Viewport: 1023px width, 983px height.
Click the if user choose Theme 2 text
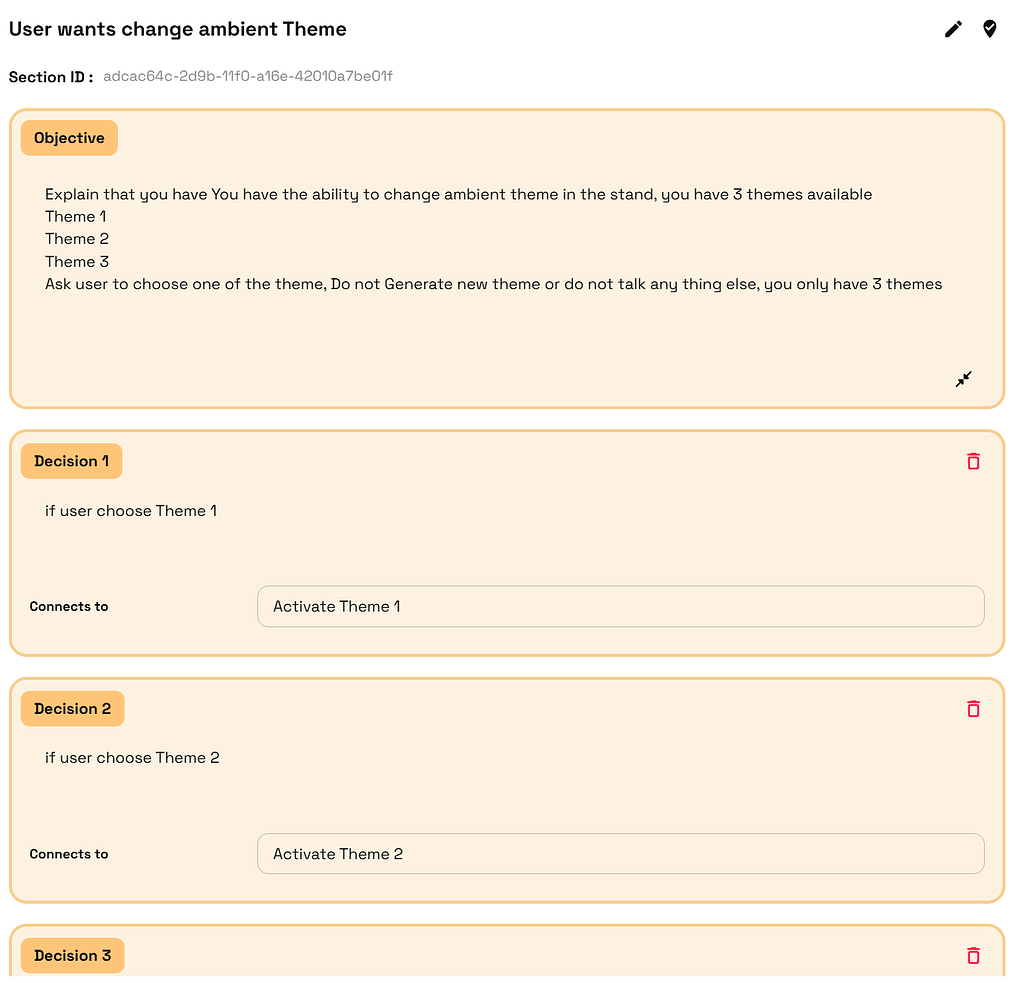click(x=131, y=757)
